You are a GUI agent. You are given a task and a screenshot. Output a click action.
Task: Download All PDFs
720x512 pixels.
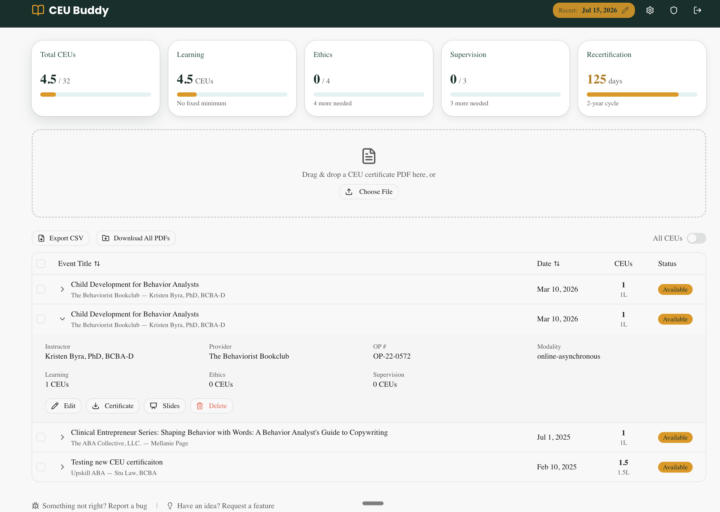pos(136,238)
